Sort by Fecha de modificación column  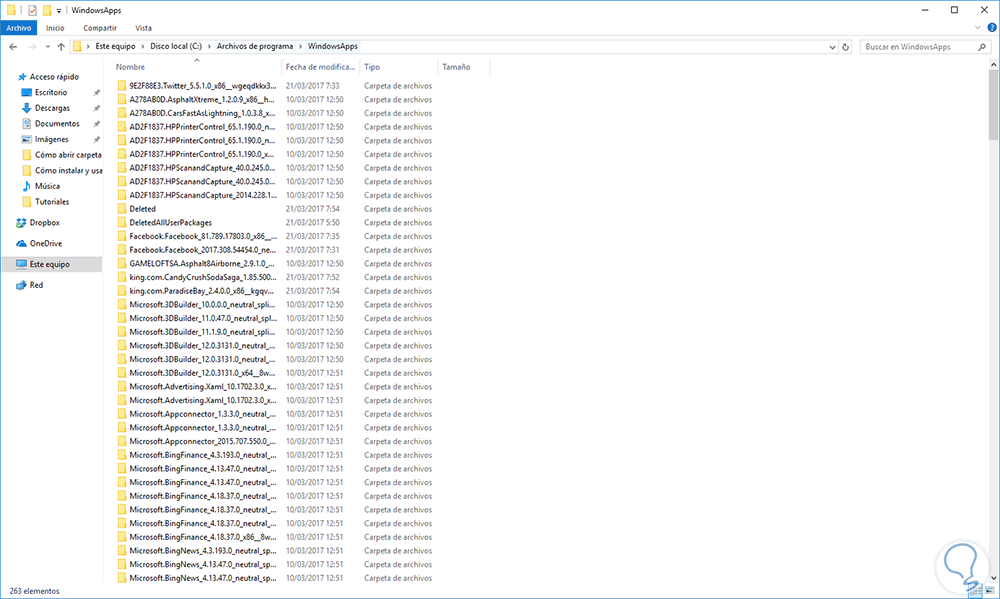coord(320,66)
